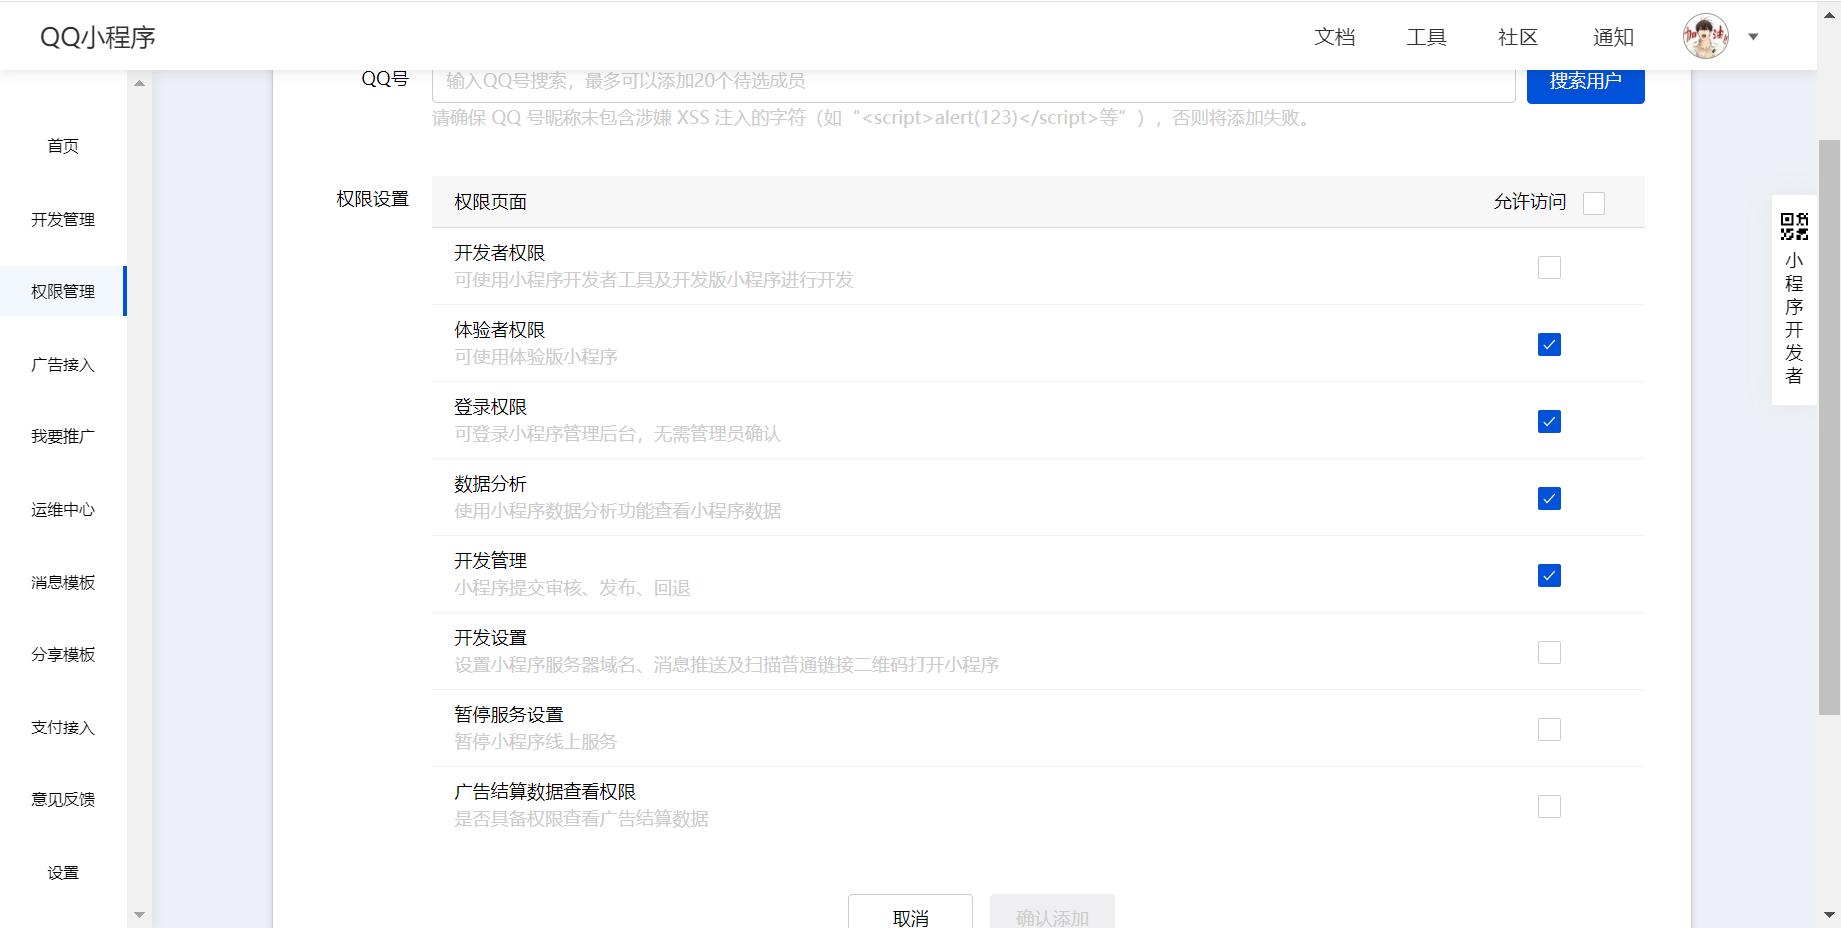This screenshot has height=928, width=1841.
Task: Click the 开发设置 row title
Action: click(491, 638)
